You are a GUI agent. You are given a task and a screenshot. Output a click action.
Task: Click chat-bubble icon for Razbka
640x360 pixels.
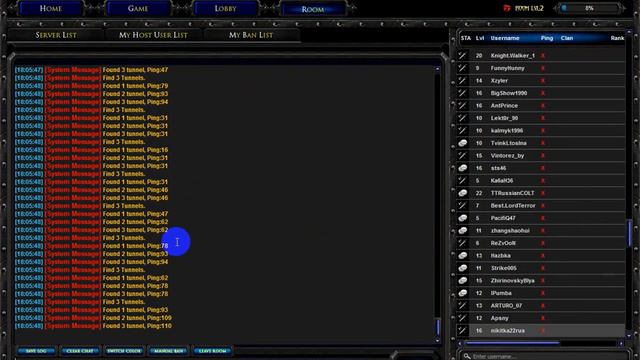462,256
